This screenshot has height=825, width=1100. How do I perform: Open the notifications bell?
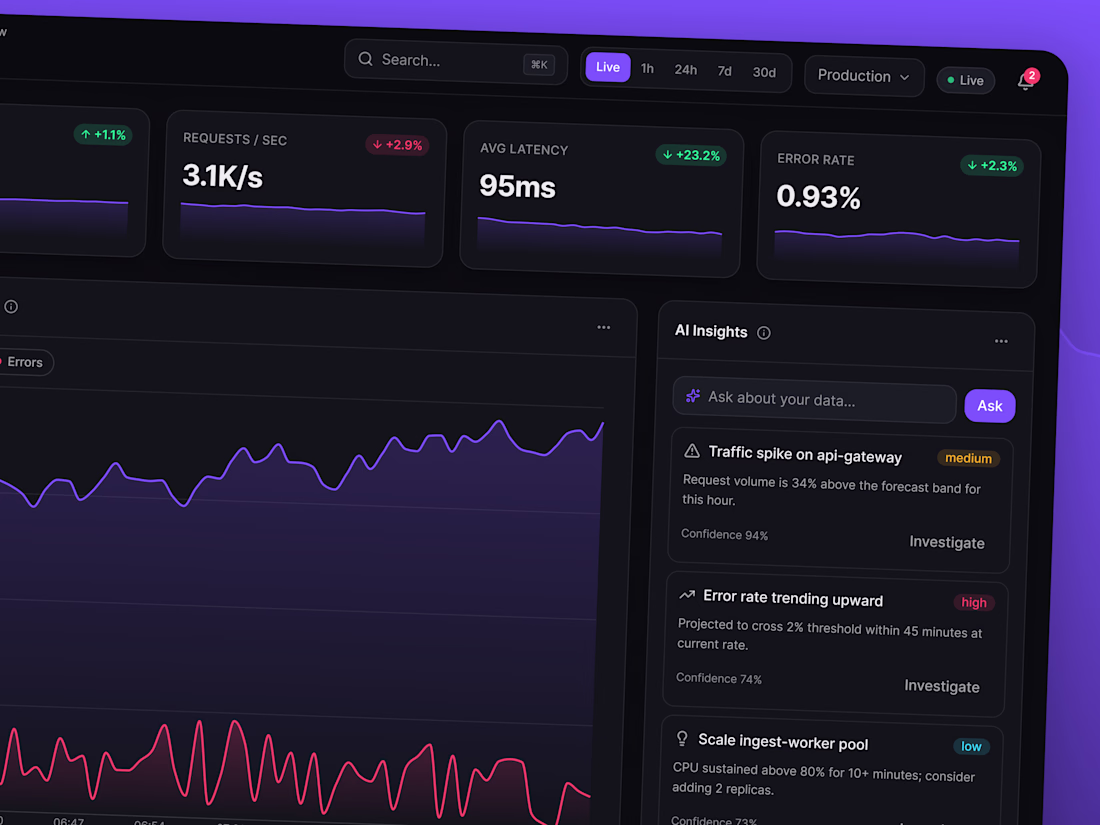click(x=1026, y=82)
